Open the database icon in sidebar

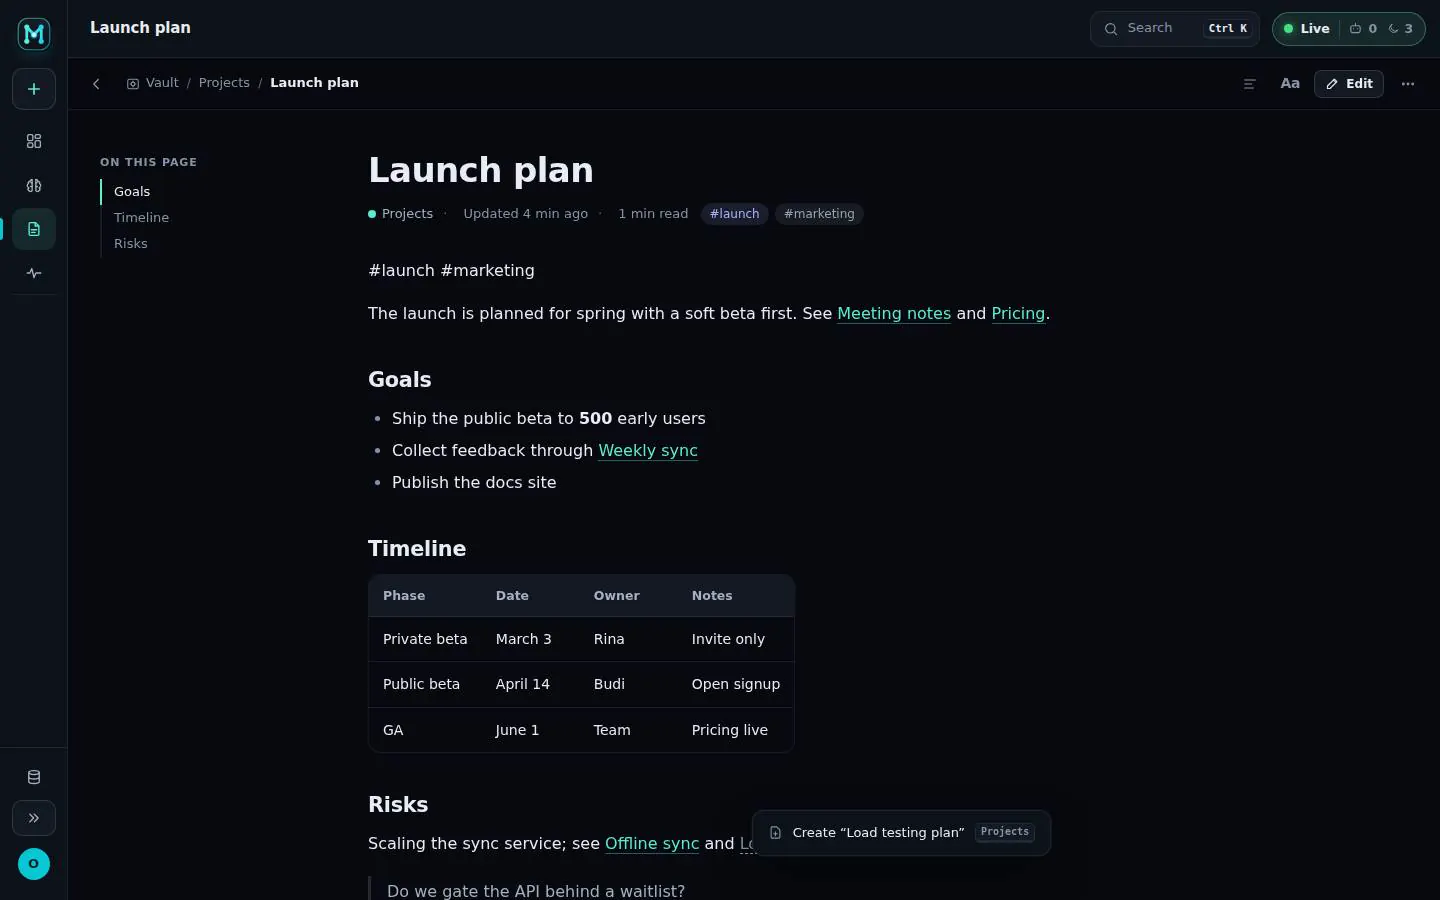(34, 777)
